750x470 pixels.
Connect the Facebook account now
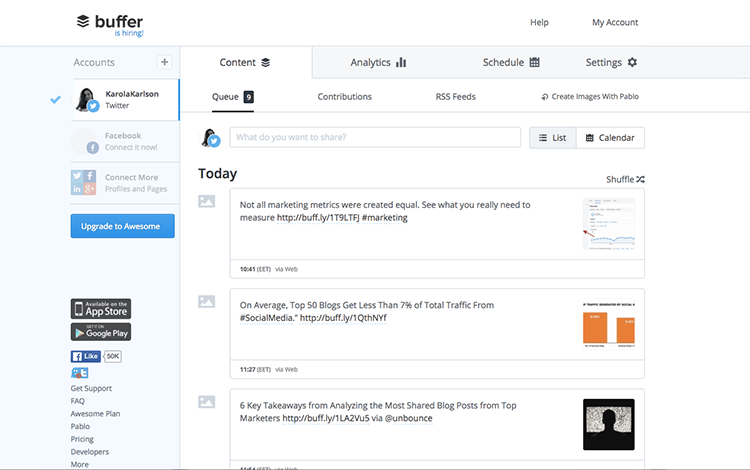point(125,142)
